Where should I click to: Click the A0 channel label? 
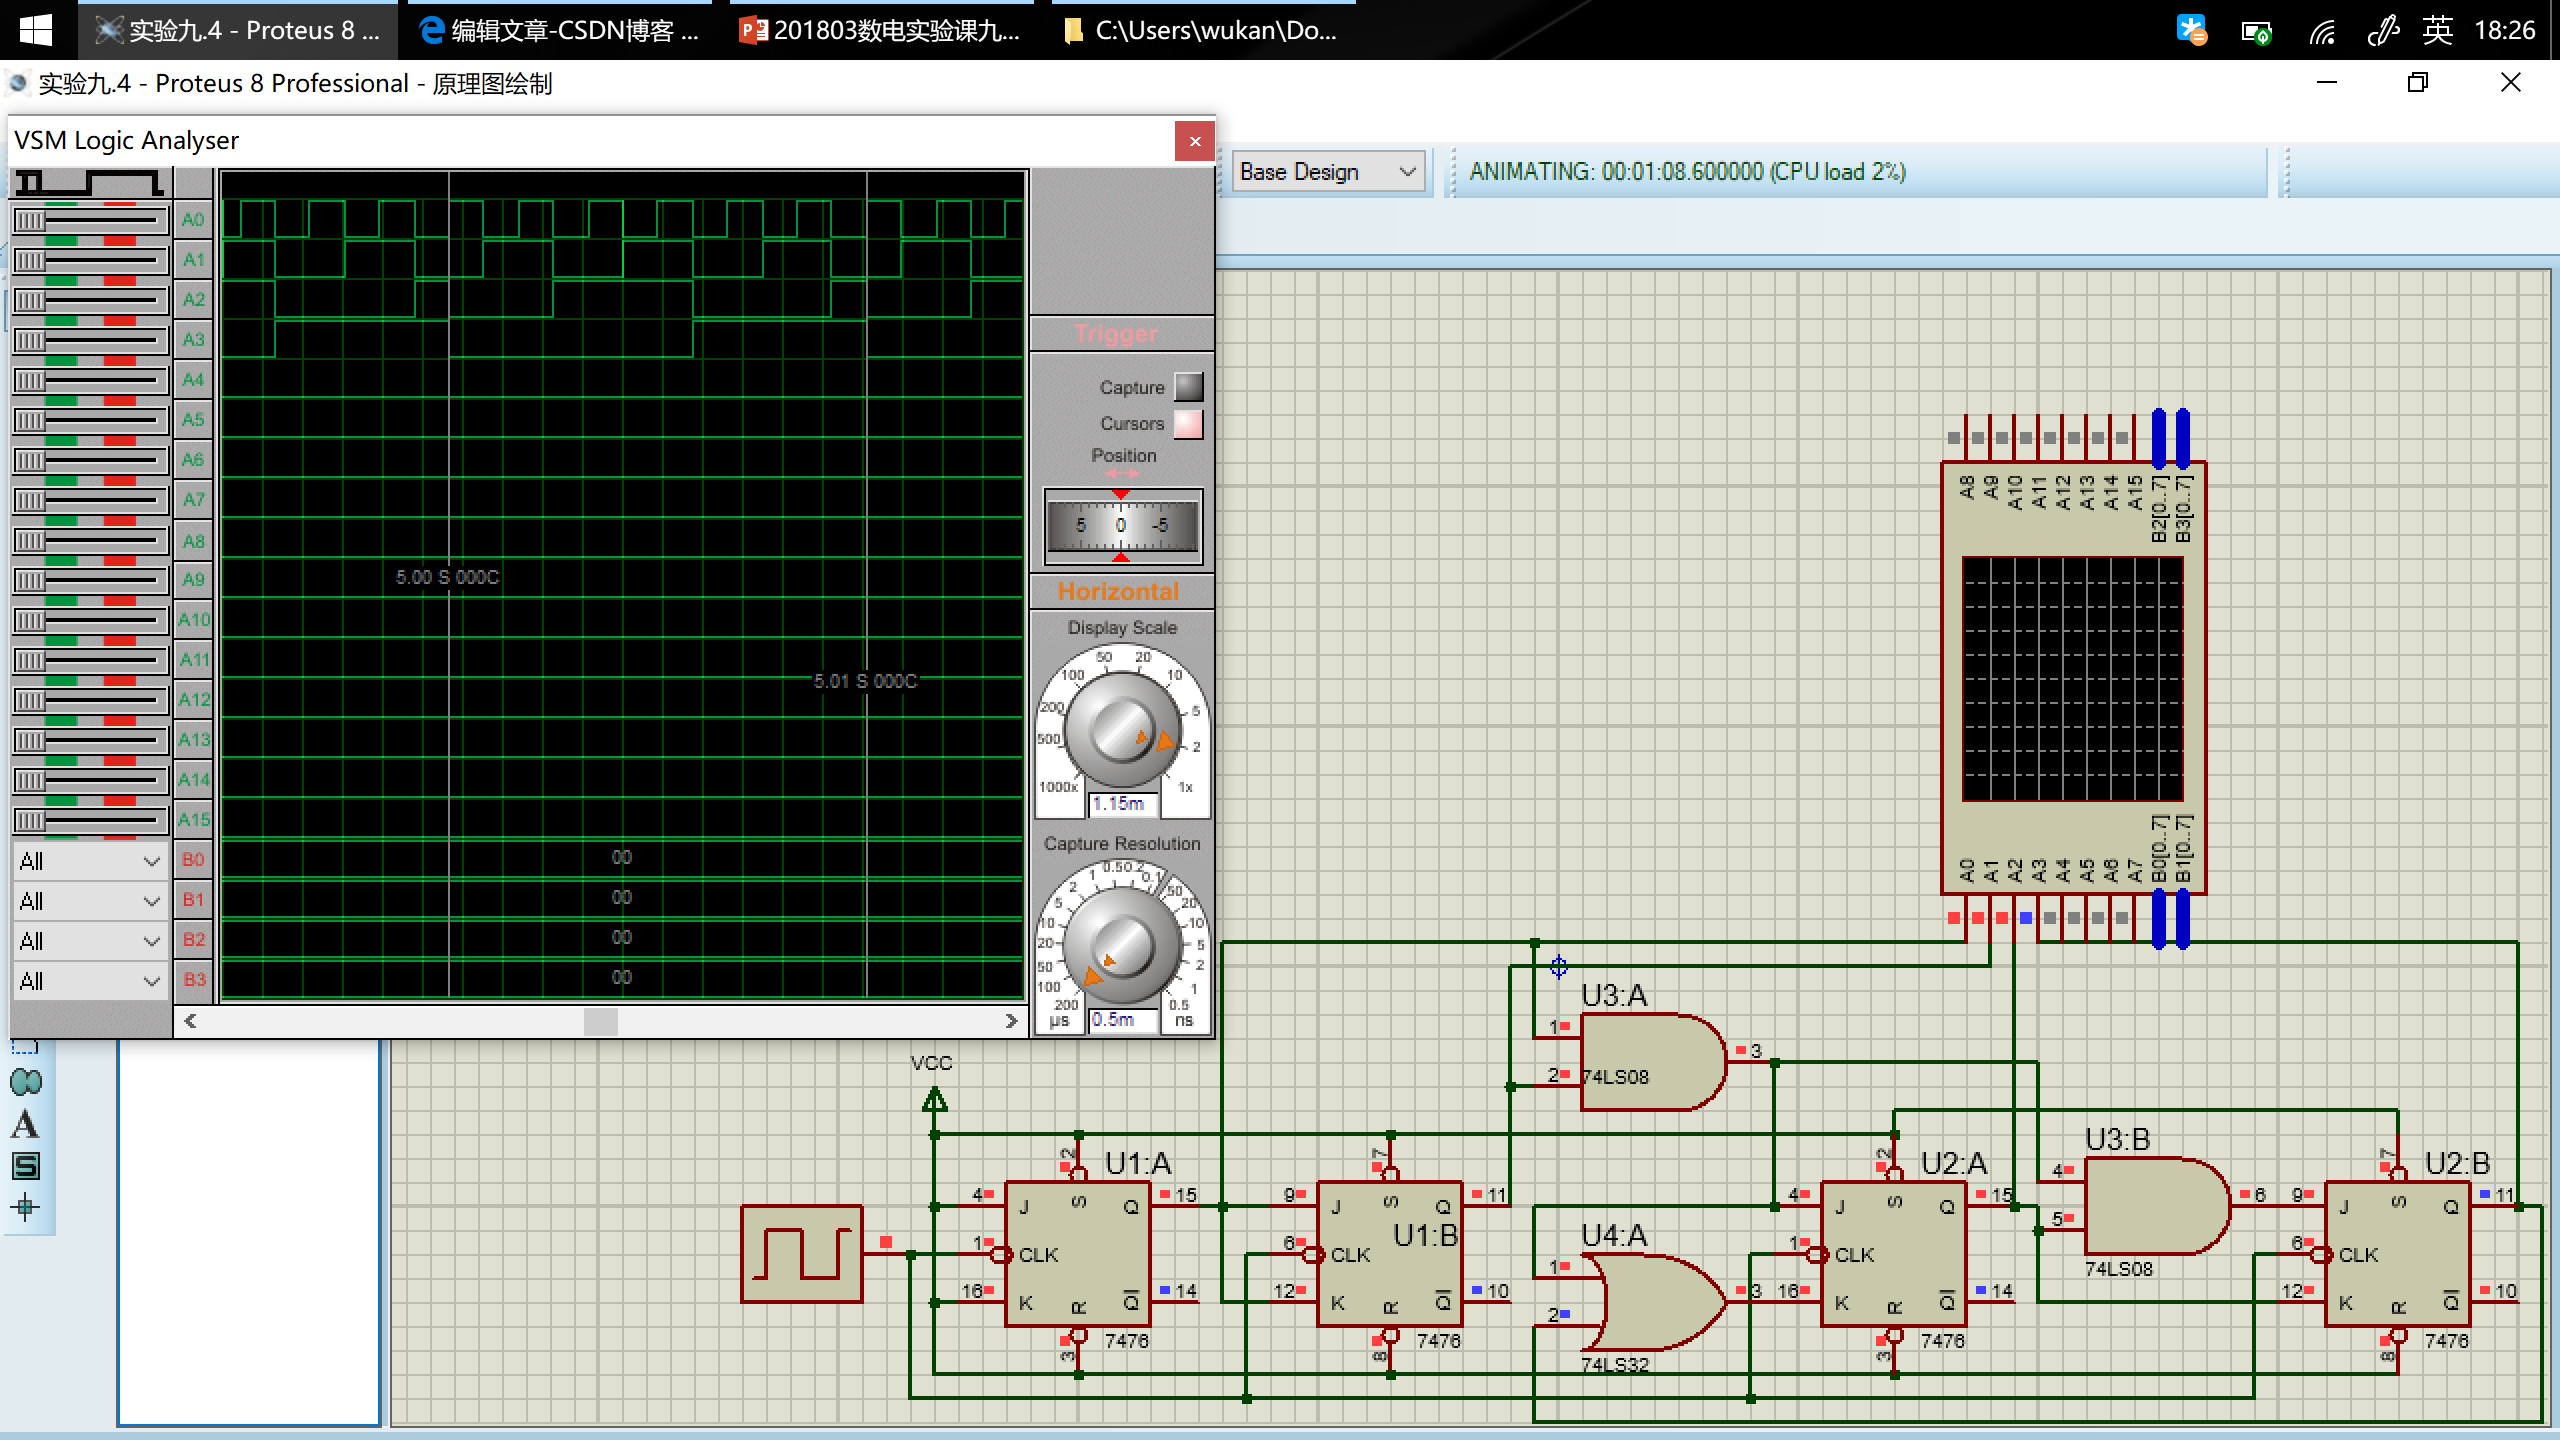pyautogui.click(x=193, y=220)
